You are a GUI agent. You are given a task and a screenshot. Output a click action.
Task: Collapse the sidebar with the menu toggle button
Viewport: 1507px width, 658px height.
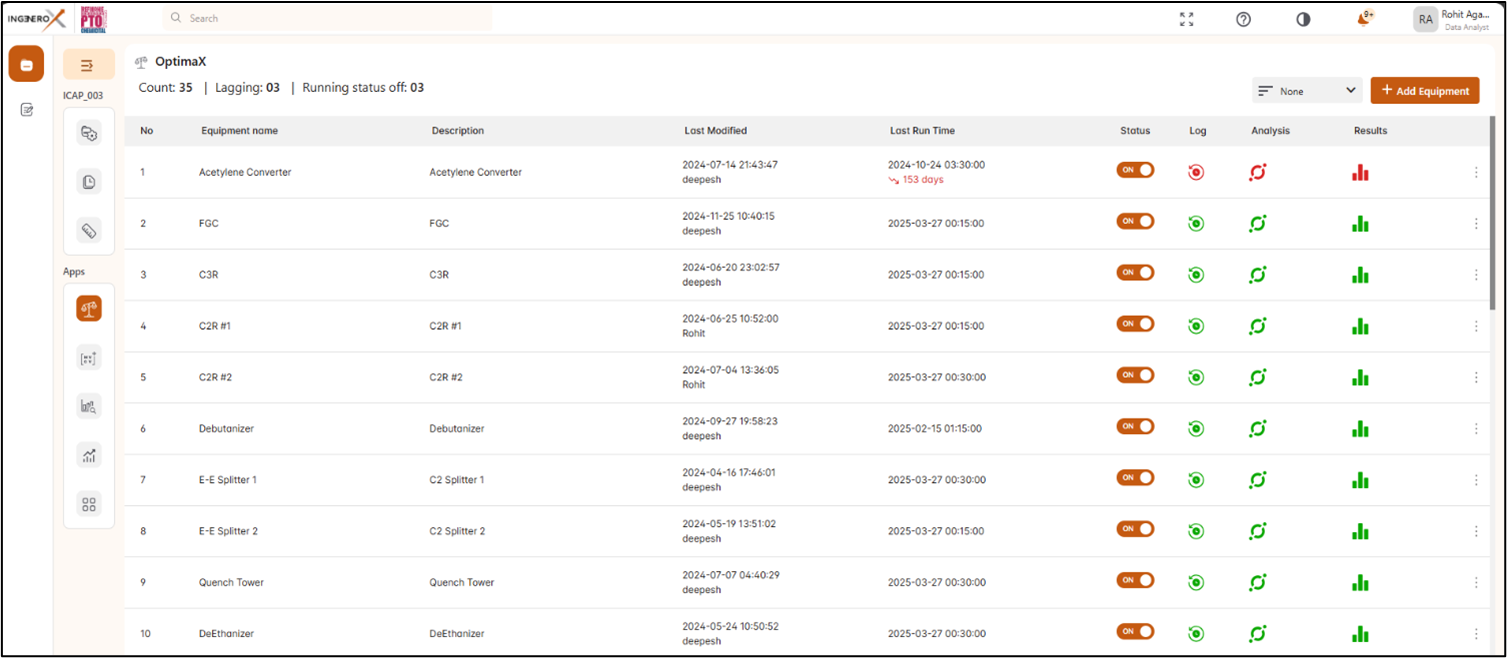click(x=87, y=65)
